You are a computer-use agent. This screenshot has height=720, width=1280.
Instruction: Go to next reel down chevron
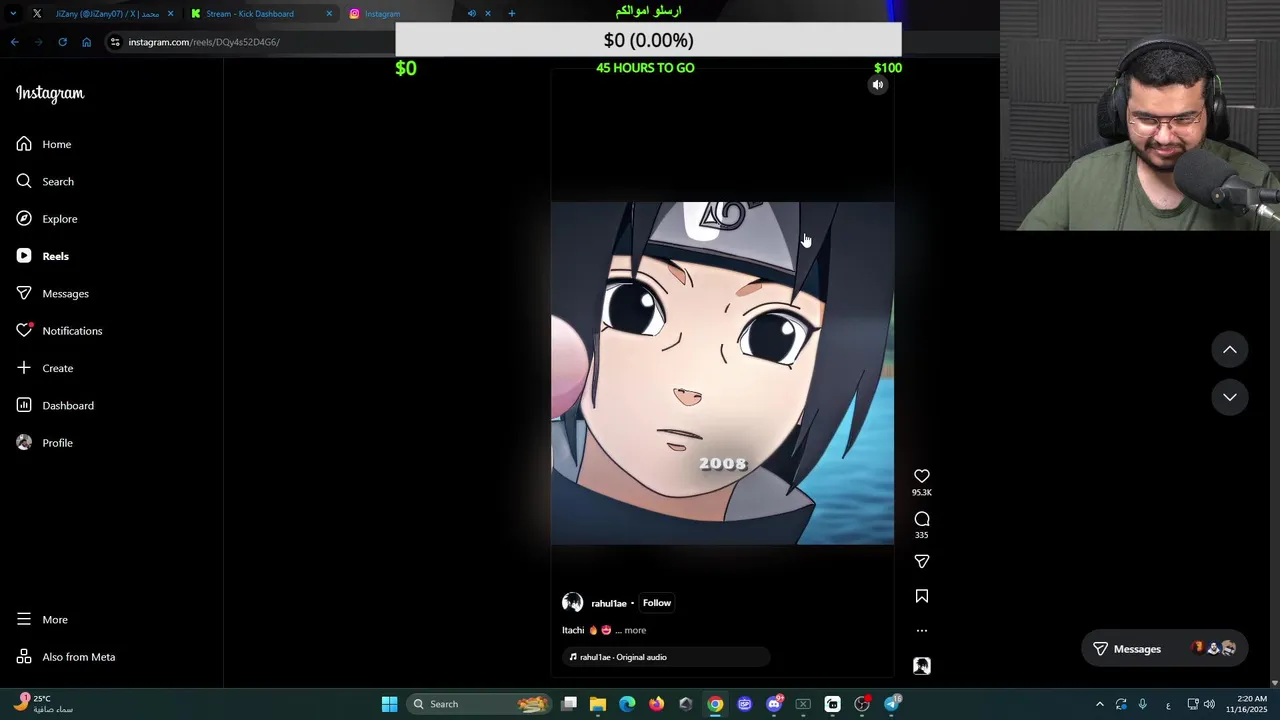[x=1230, y=397]
